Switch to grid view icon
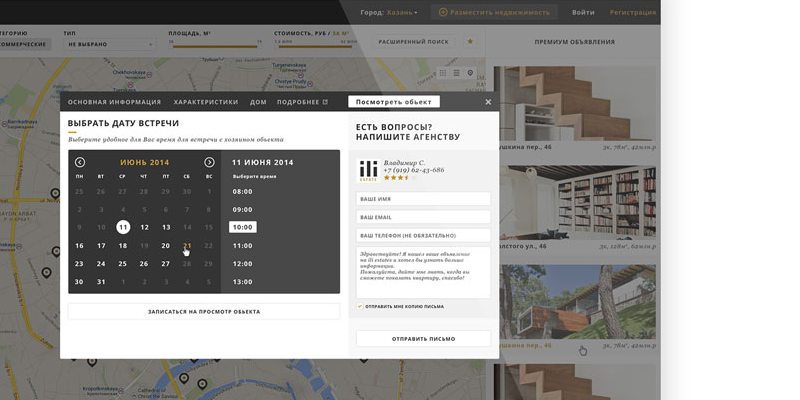Screen dimensions: 800x400 [x=442, y=73]
